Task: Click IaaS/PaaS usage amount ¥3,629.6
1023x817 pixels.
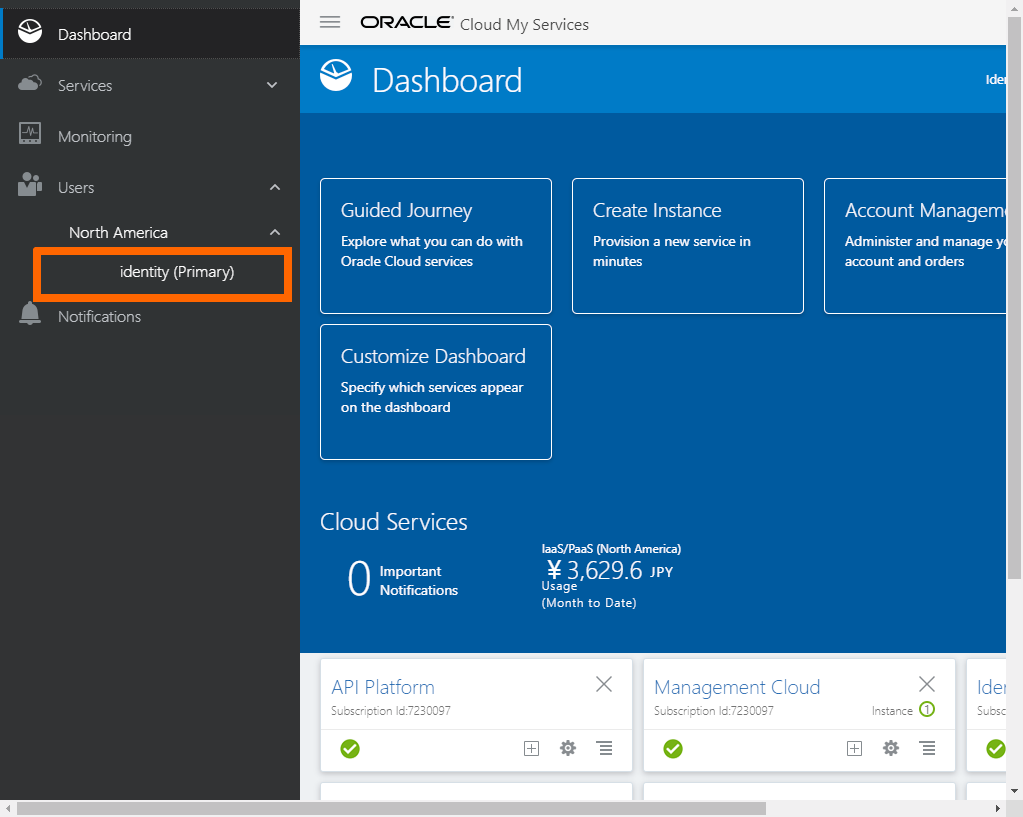Action: 609,570
